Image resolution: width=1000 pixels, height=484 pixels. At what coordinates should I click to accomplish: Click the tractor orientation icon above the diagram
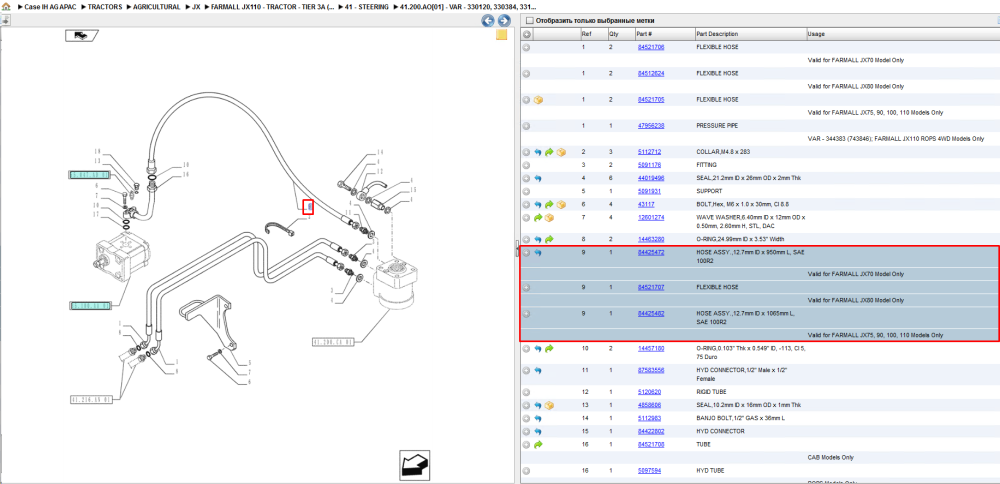80,36
